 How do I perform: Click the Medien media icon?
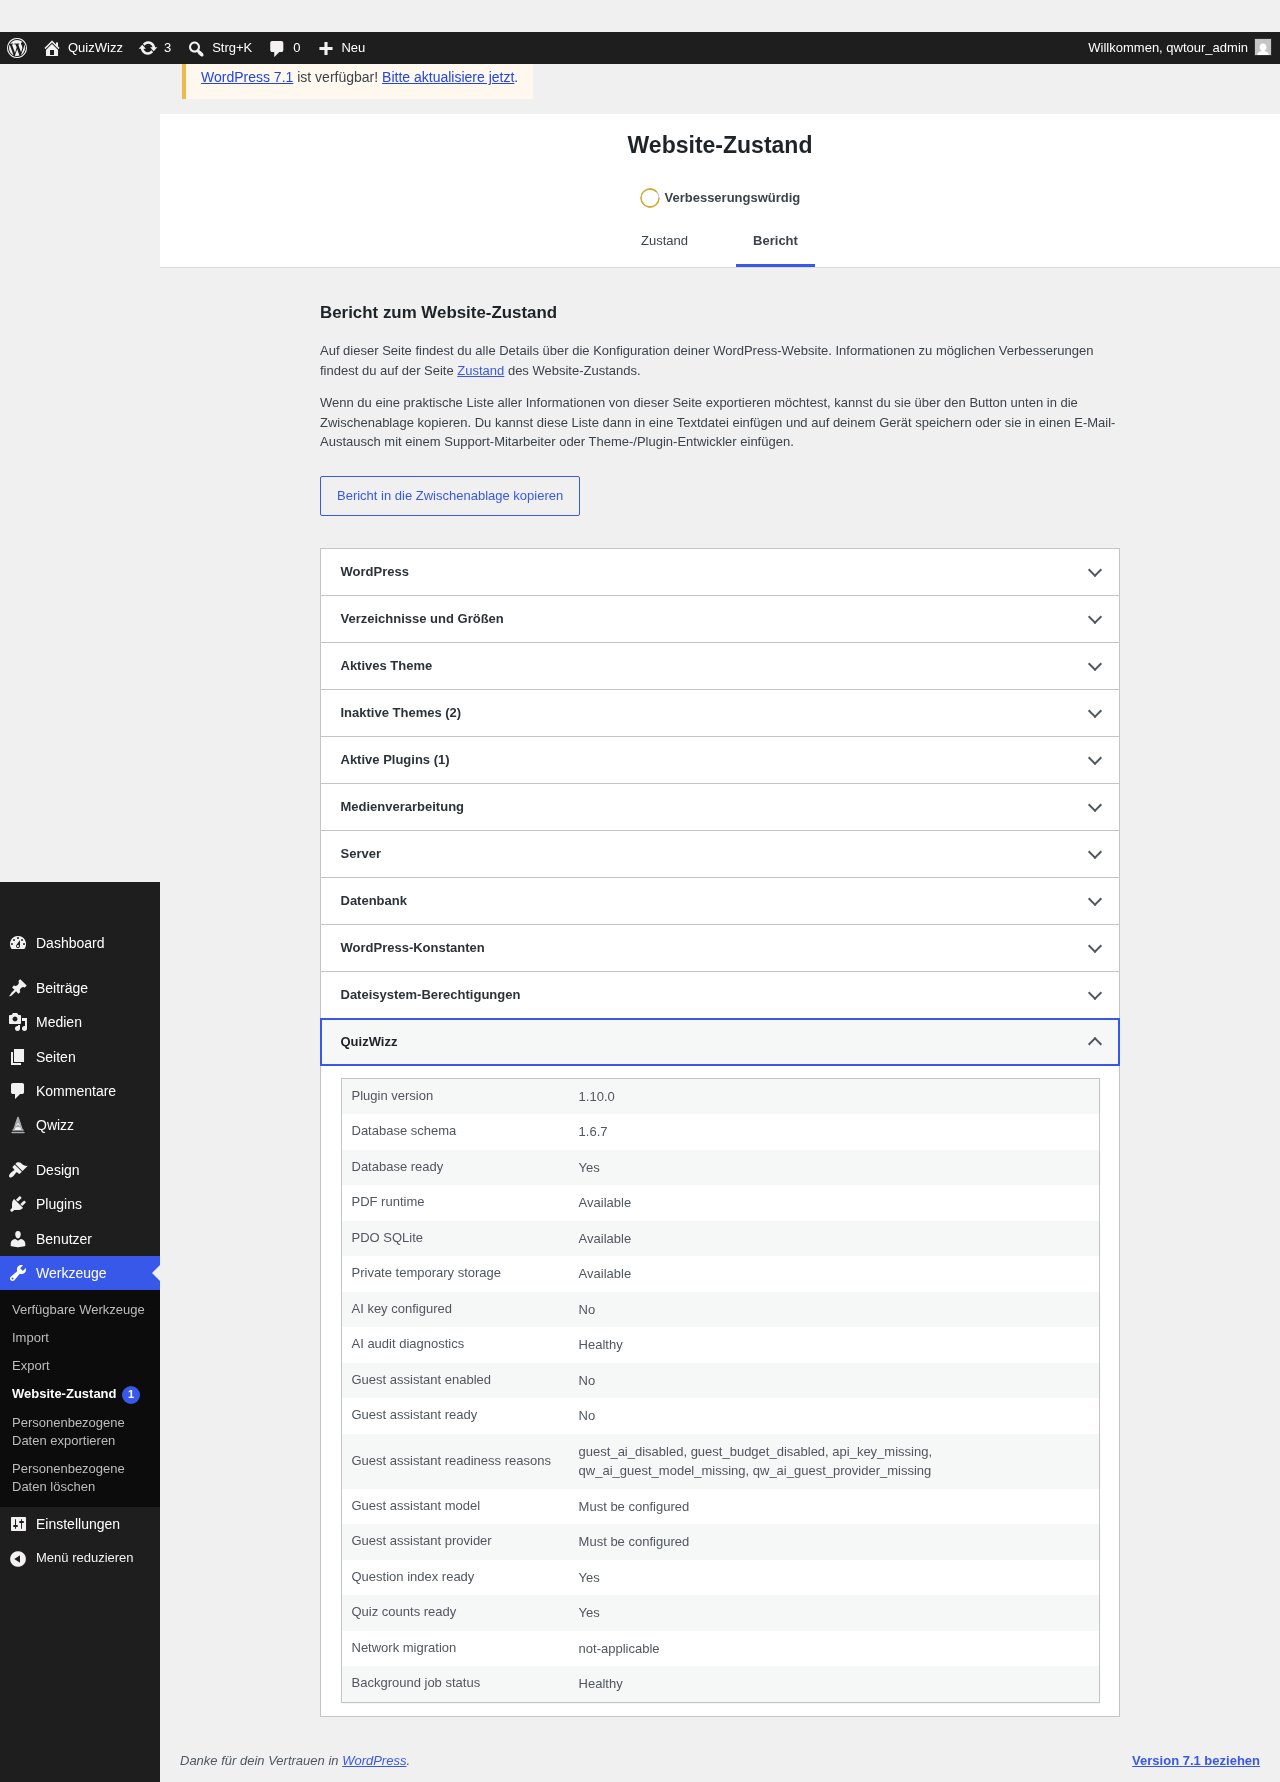(18, 1022)
